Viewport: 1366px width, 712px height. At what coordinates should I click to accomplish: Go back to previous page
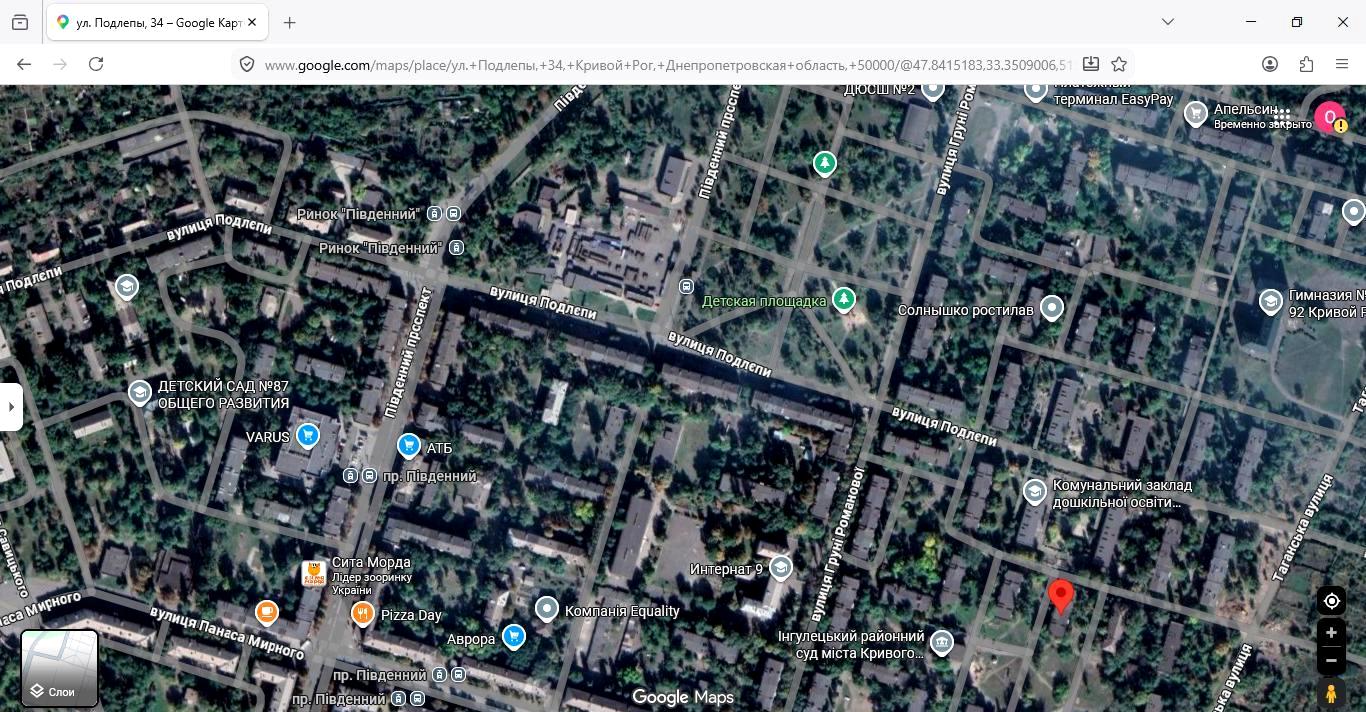tap(24, 64)
